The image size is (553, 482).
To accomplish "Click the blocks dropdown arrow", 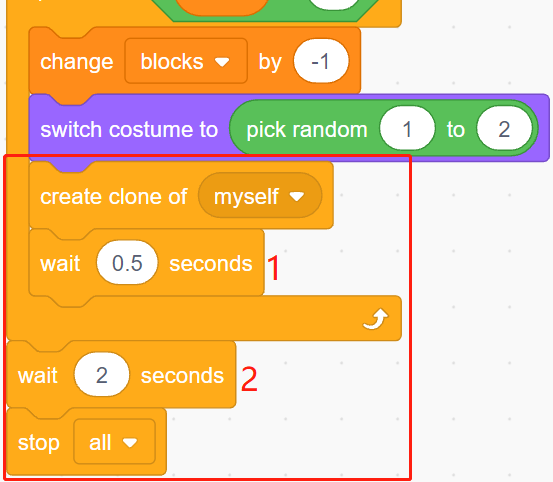I will coord(222,62).
